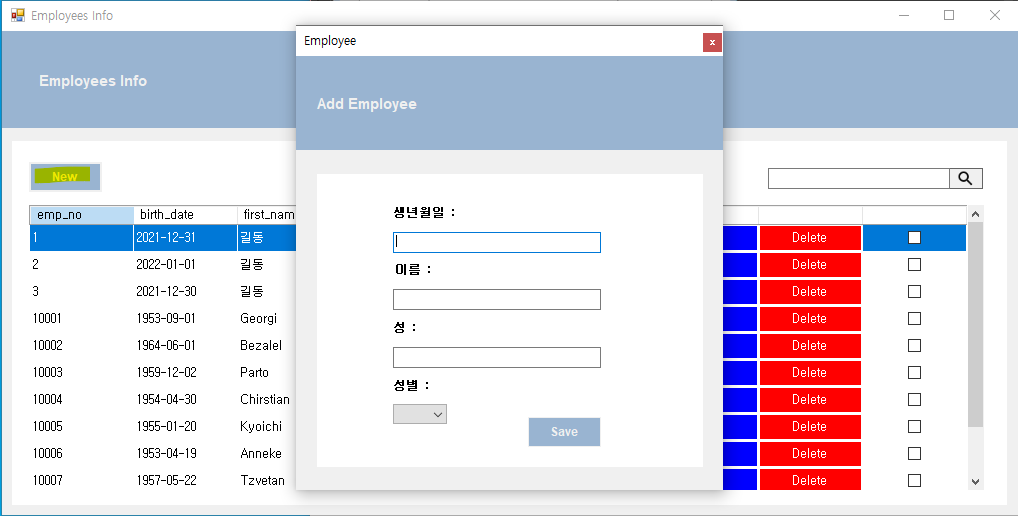Image resolution: width=1018 pixels, height=516 pixels.
Task: Tick the checkbox in row emp_no 2
Action: point(914,265)
